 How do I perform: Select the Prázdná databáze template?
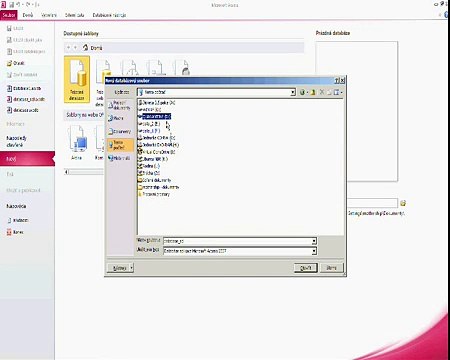click(77, 79)
